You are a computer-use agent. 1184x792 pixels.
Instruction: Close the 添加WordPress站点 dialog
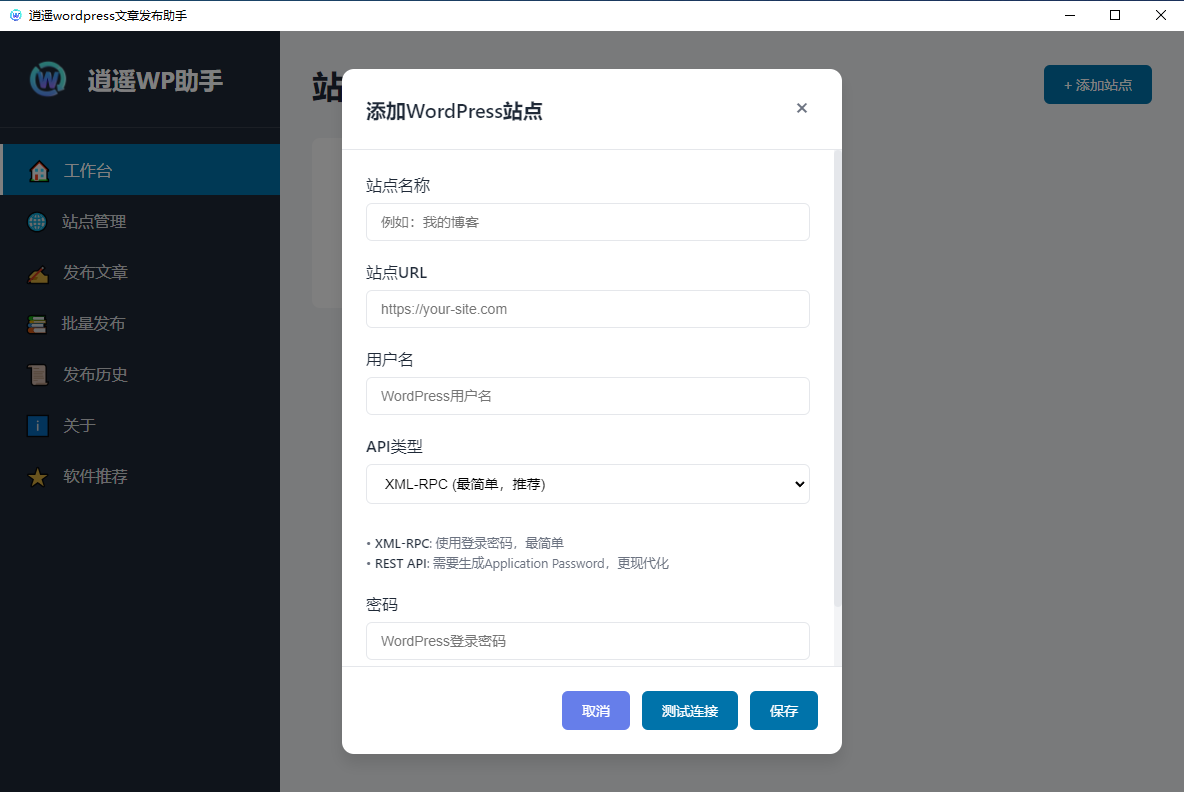[x=802, y=108]
